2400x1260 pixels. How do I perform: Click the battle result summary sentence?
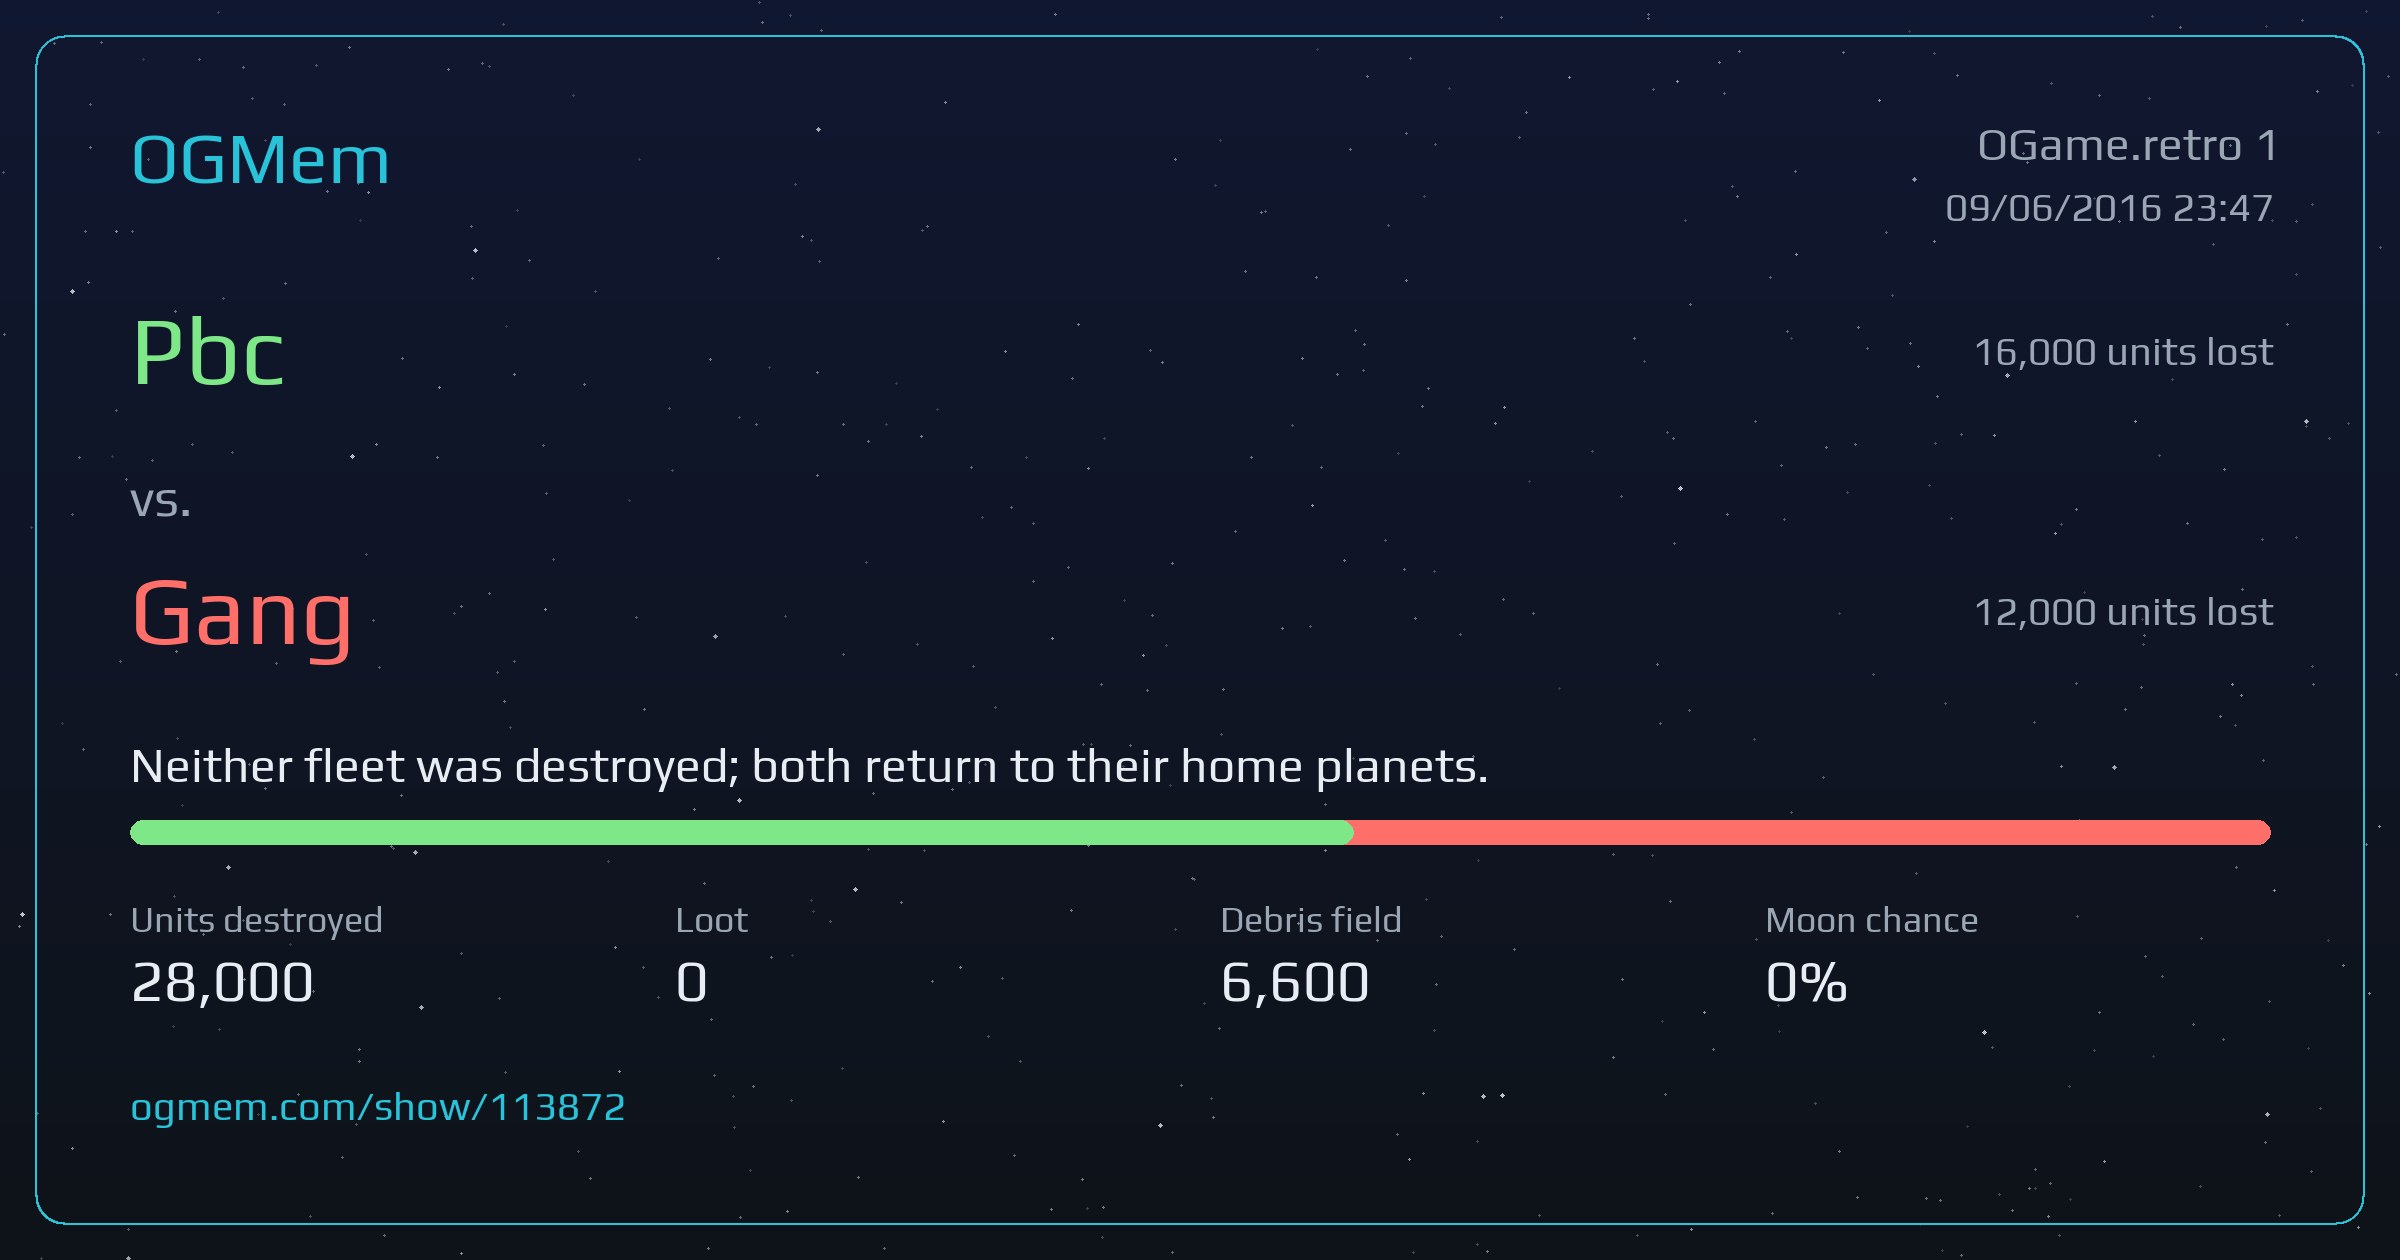809,767
